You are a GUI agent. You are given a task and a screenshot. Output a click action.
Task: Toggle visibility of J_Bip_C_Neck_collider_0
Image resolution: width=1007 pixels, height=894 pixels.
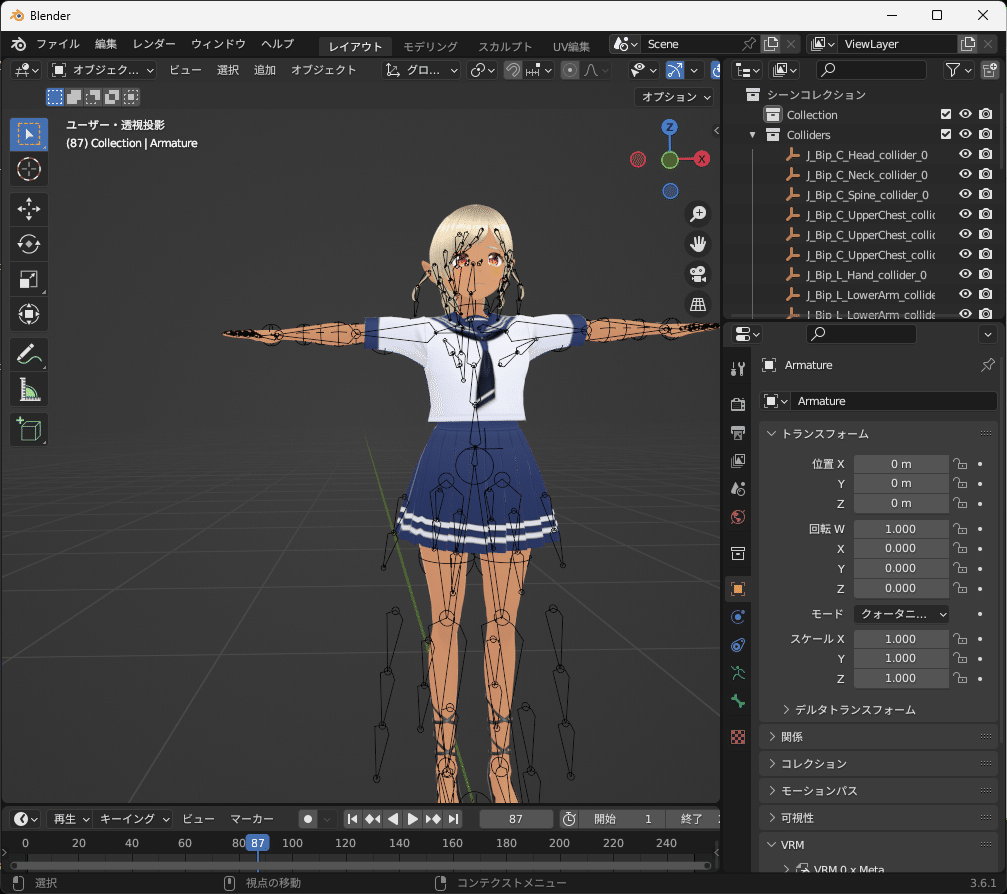tap(965, 175)
